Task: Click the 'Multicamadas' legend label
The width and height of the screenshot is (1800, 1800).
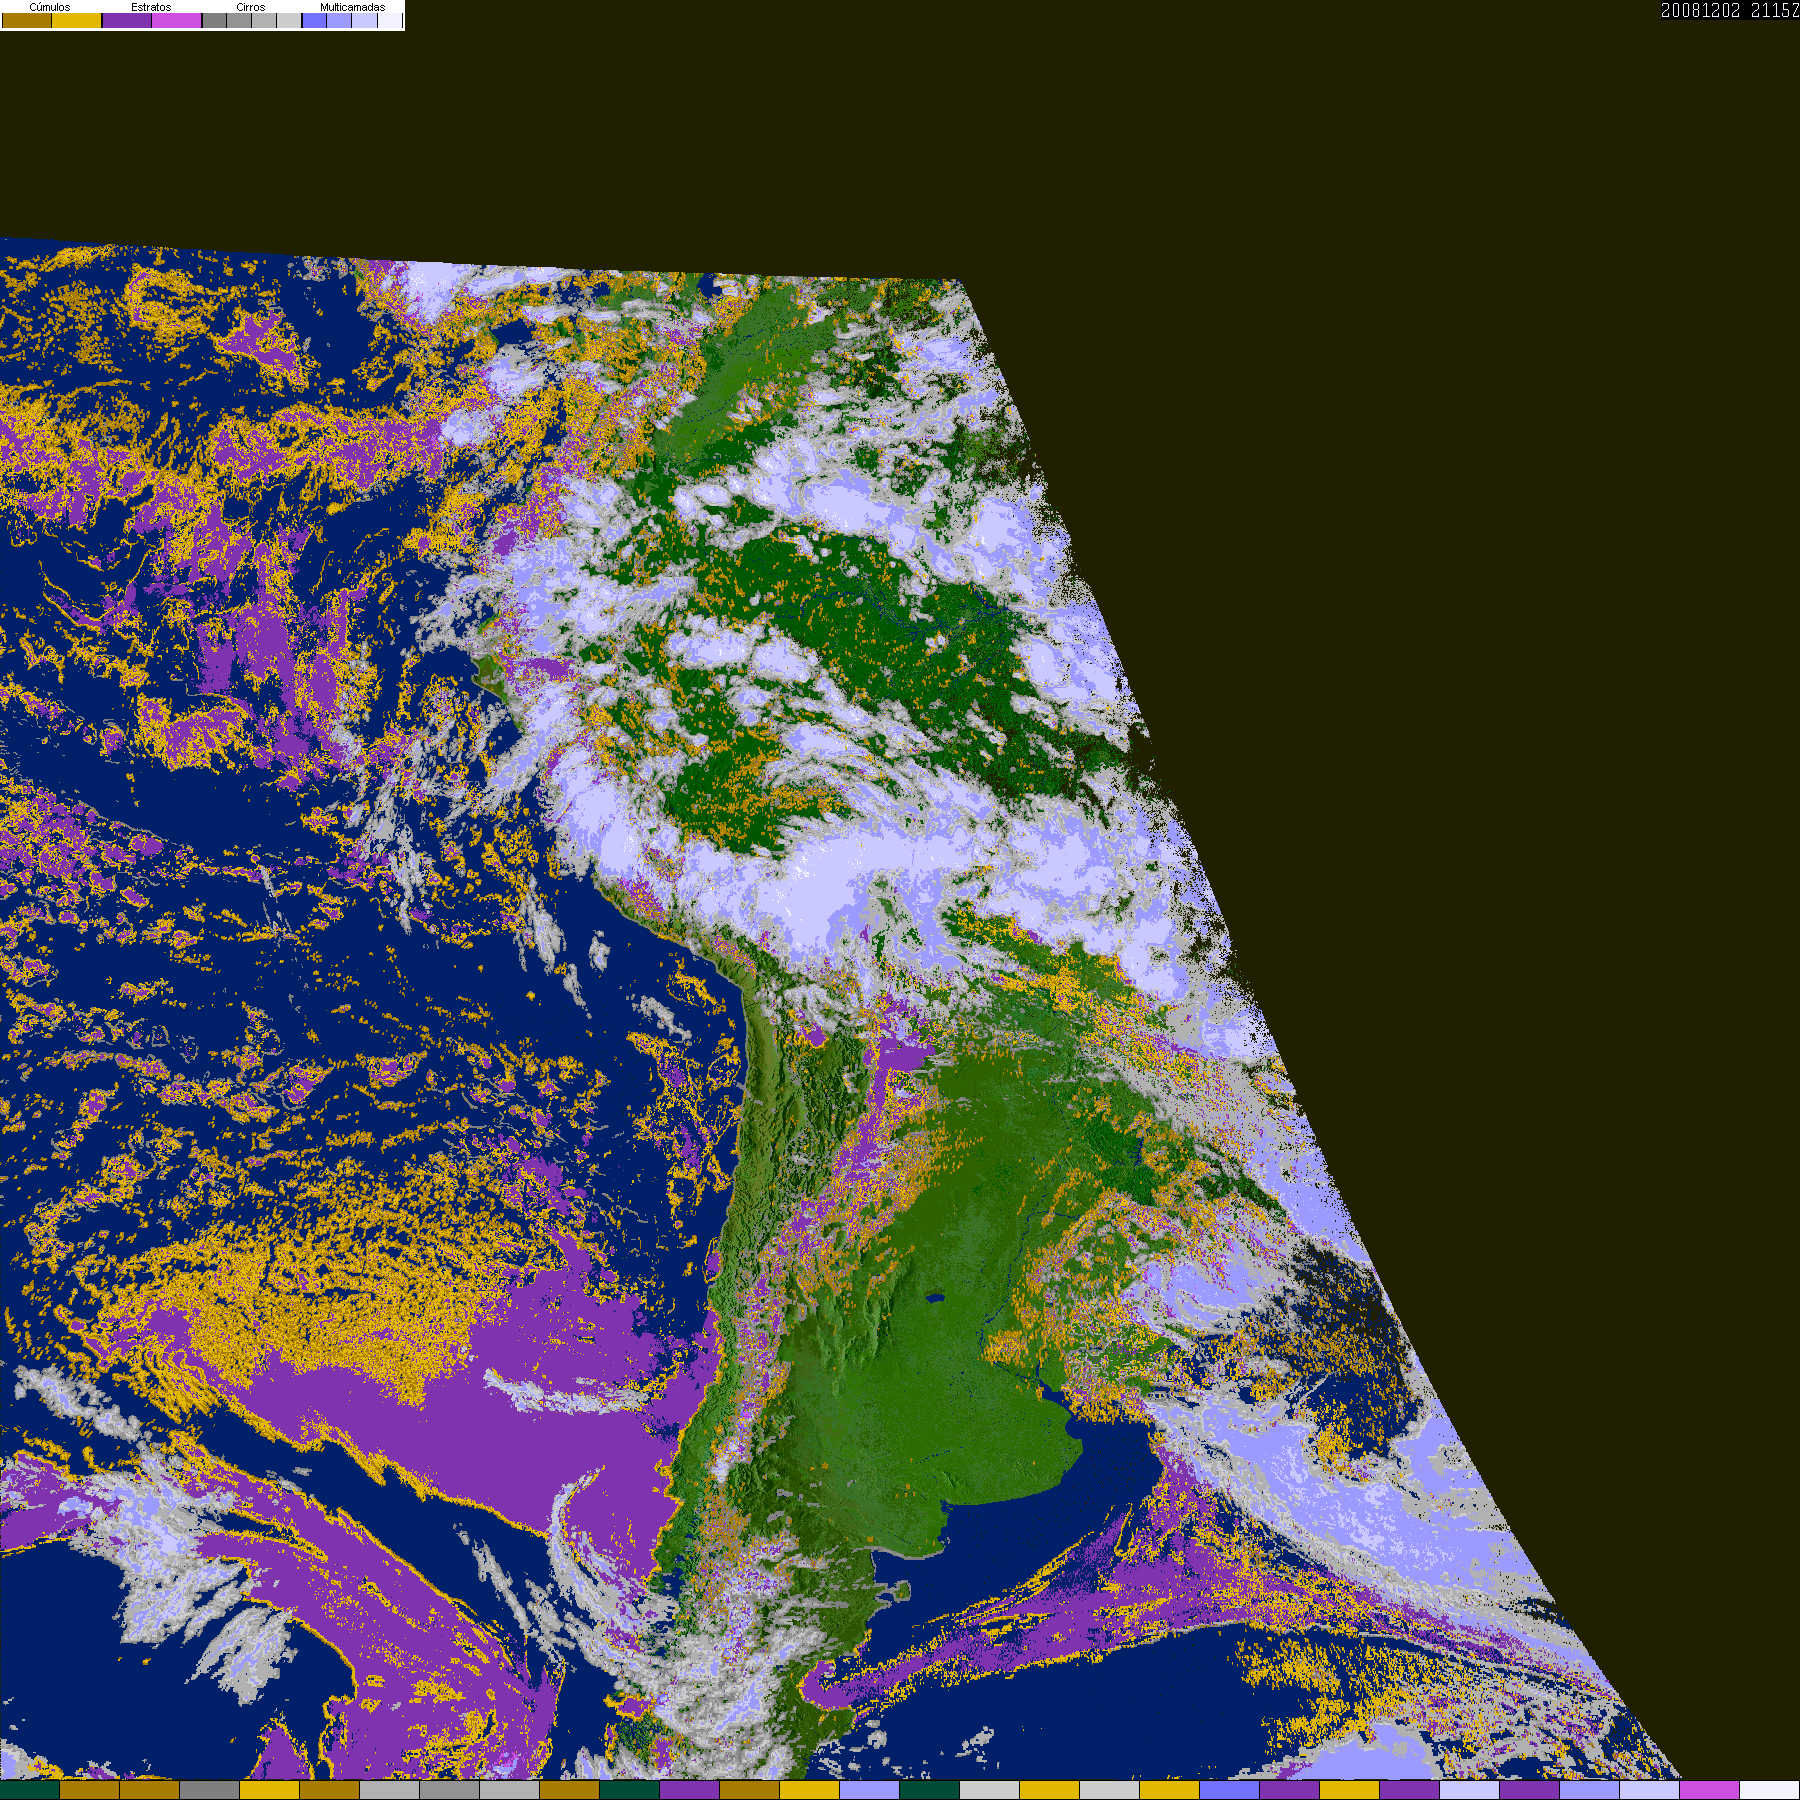Action: pyautogui.click(x=353, y=7)
